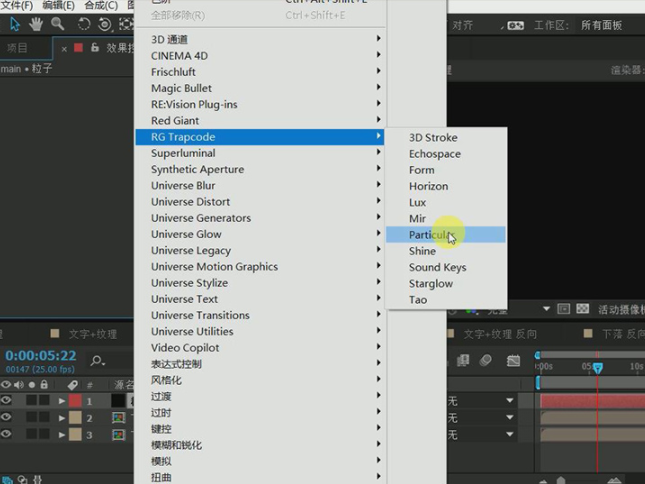Image resolution: width=645 pixels, height=484 pixels.
Task: Click the region of interest icon in viewer
Action: pos(564,309)
